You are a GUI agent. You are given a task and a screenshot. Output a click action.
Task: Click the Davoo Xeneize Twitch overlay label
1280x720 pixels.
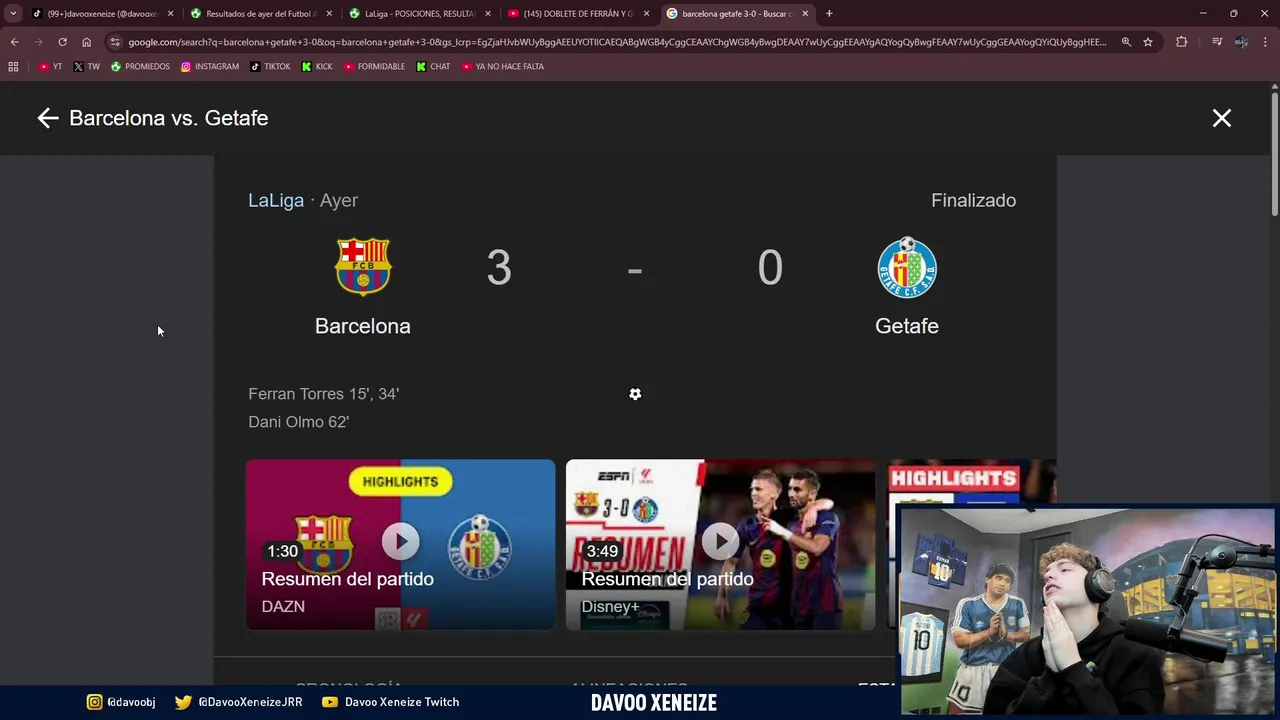390,702
